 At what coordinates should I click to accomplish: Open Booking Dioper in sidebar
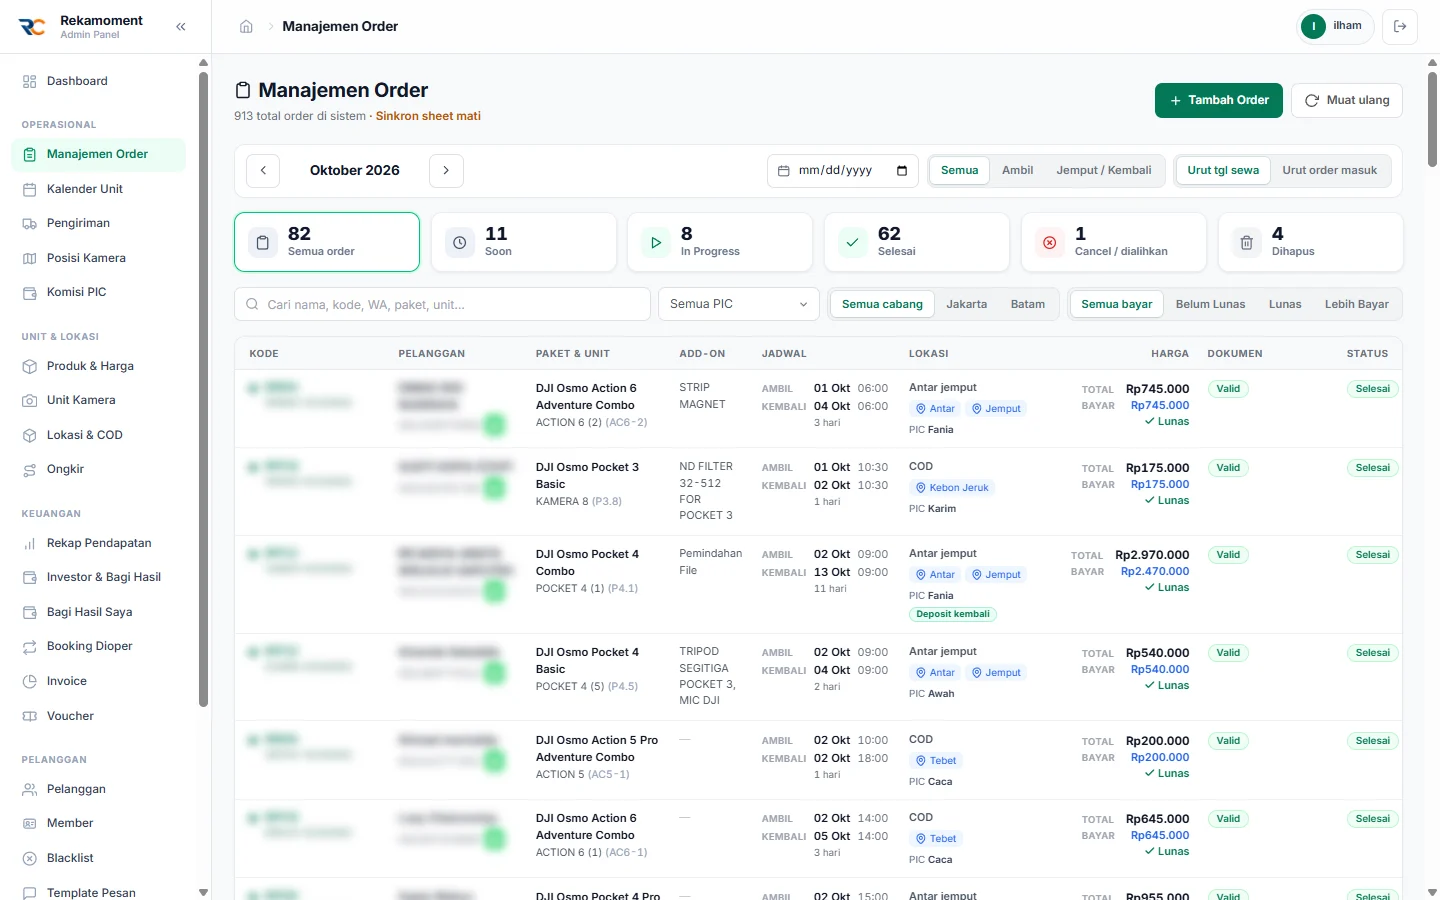click(98, 646)
